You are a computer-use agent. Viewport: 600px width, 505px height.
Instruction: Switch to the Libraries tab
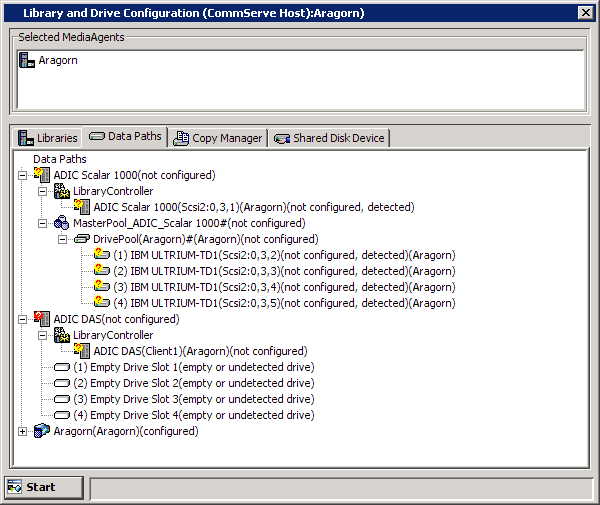tap(48, 138)
